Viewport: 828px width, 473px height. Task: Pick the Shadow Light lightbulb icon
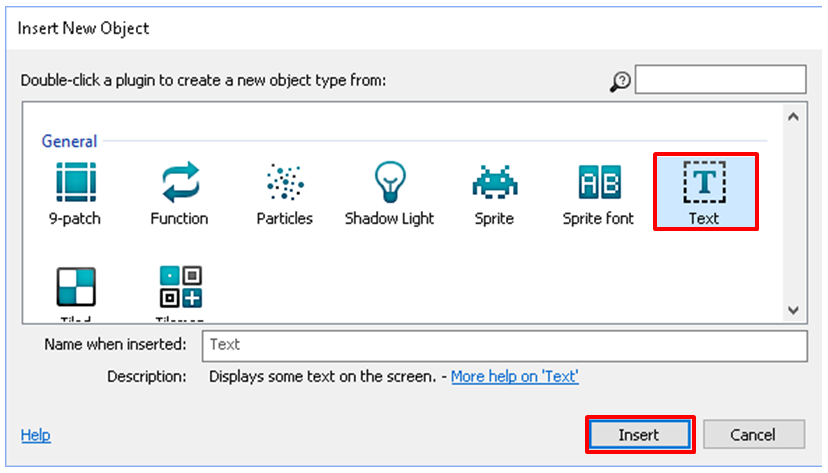(x=389, y=183)
